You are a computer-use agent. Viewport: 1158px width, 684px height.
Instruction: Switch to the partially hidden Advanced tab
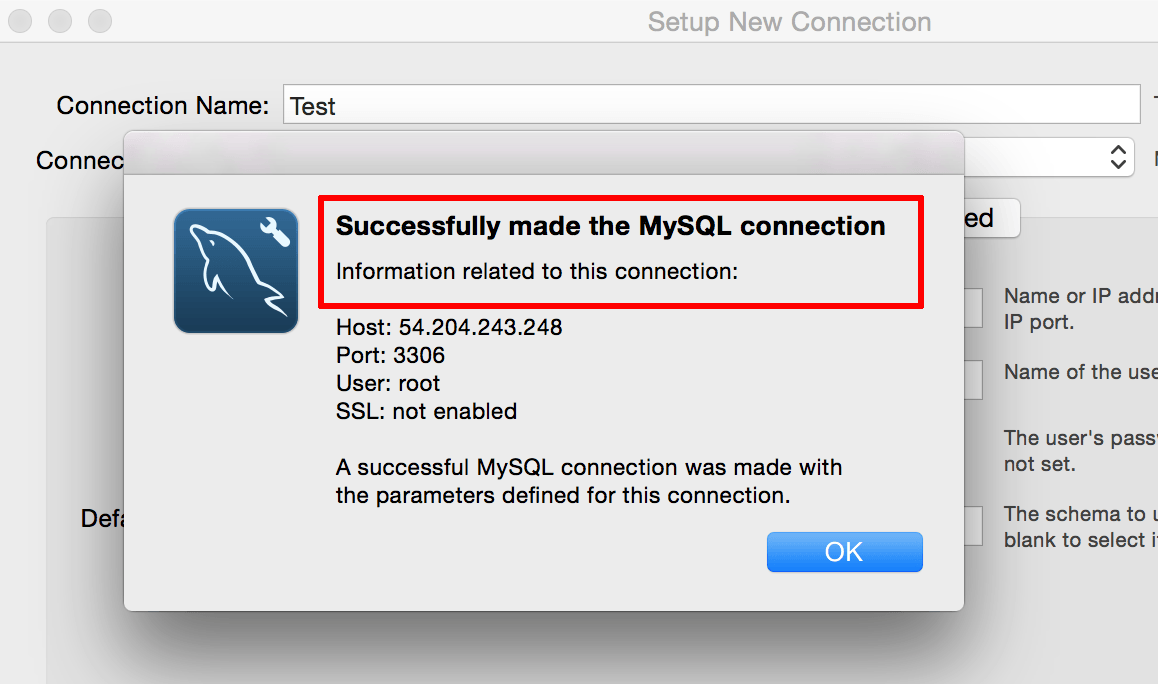point(992,218)
